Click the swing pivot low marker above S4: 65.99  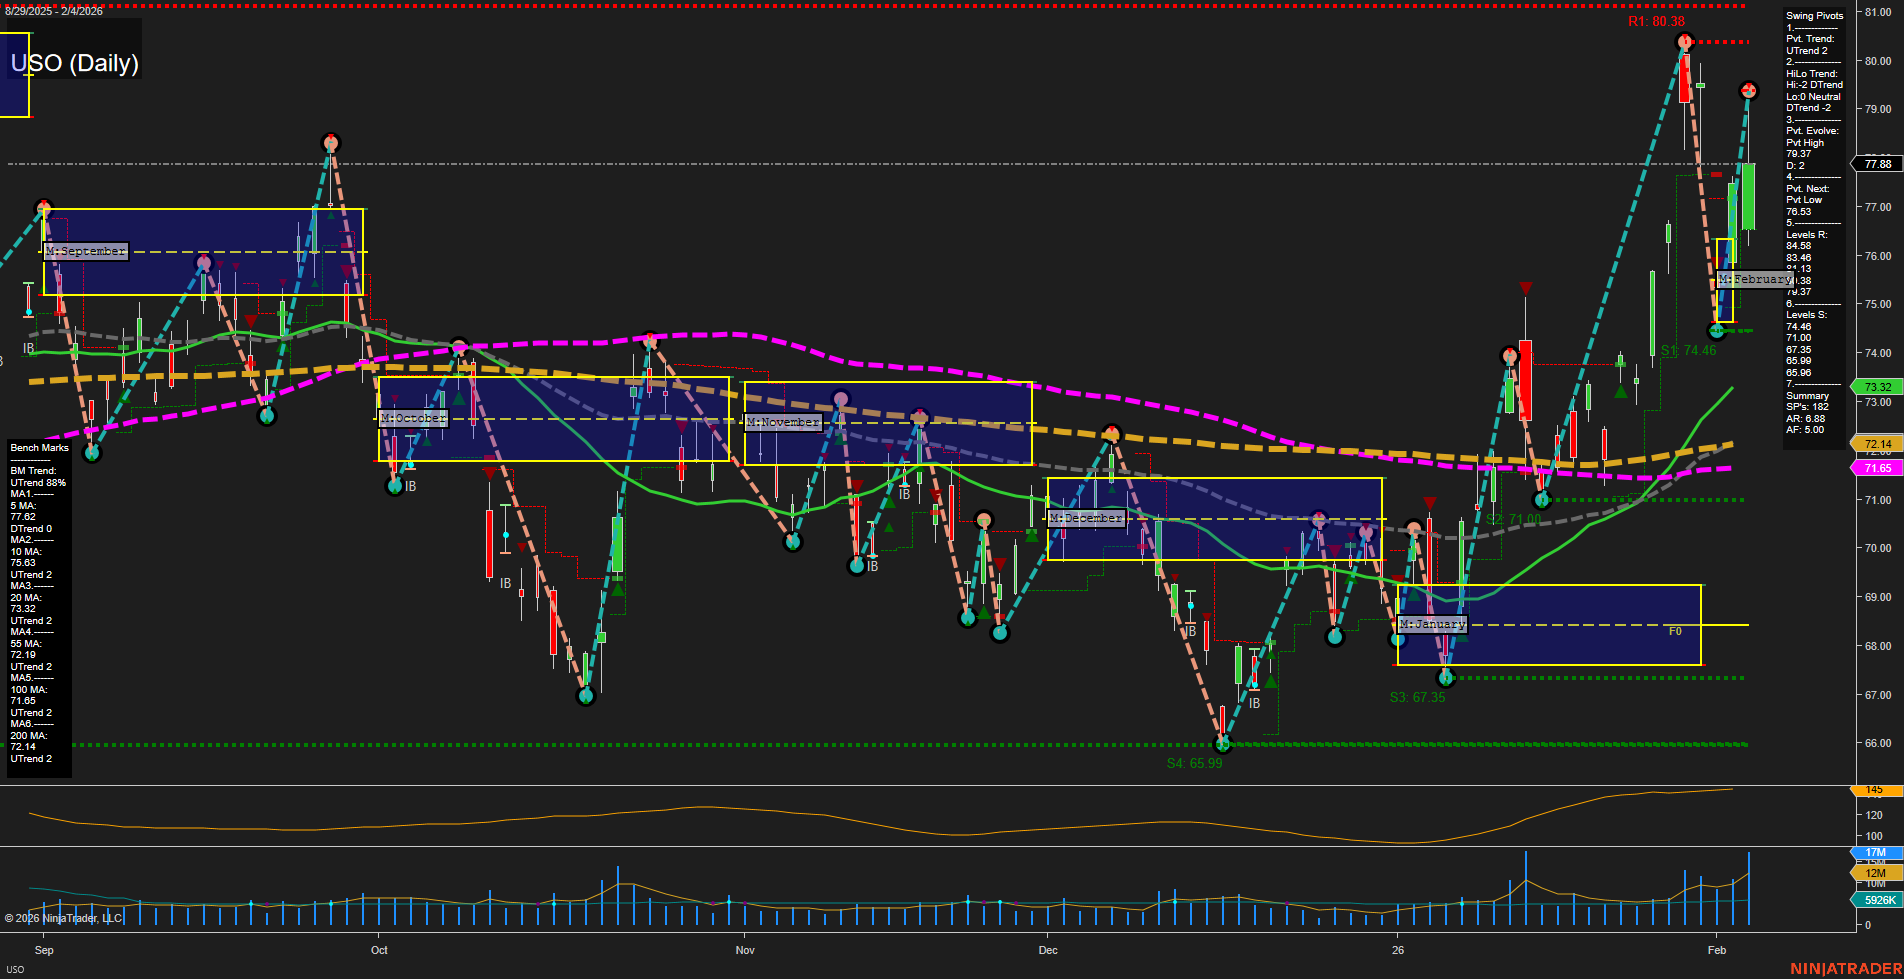[1221, 743]
